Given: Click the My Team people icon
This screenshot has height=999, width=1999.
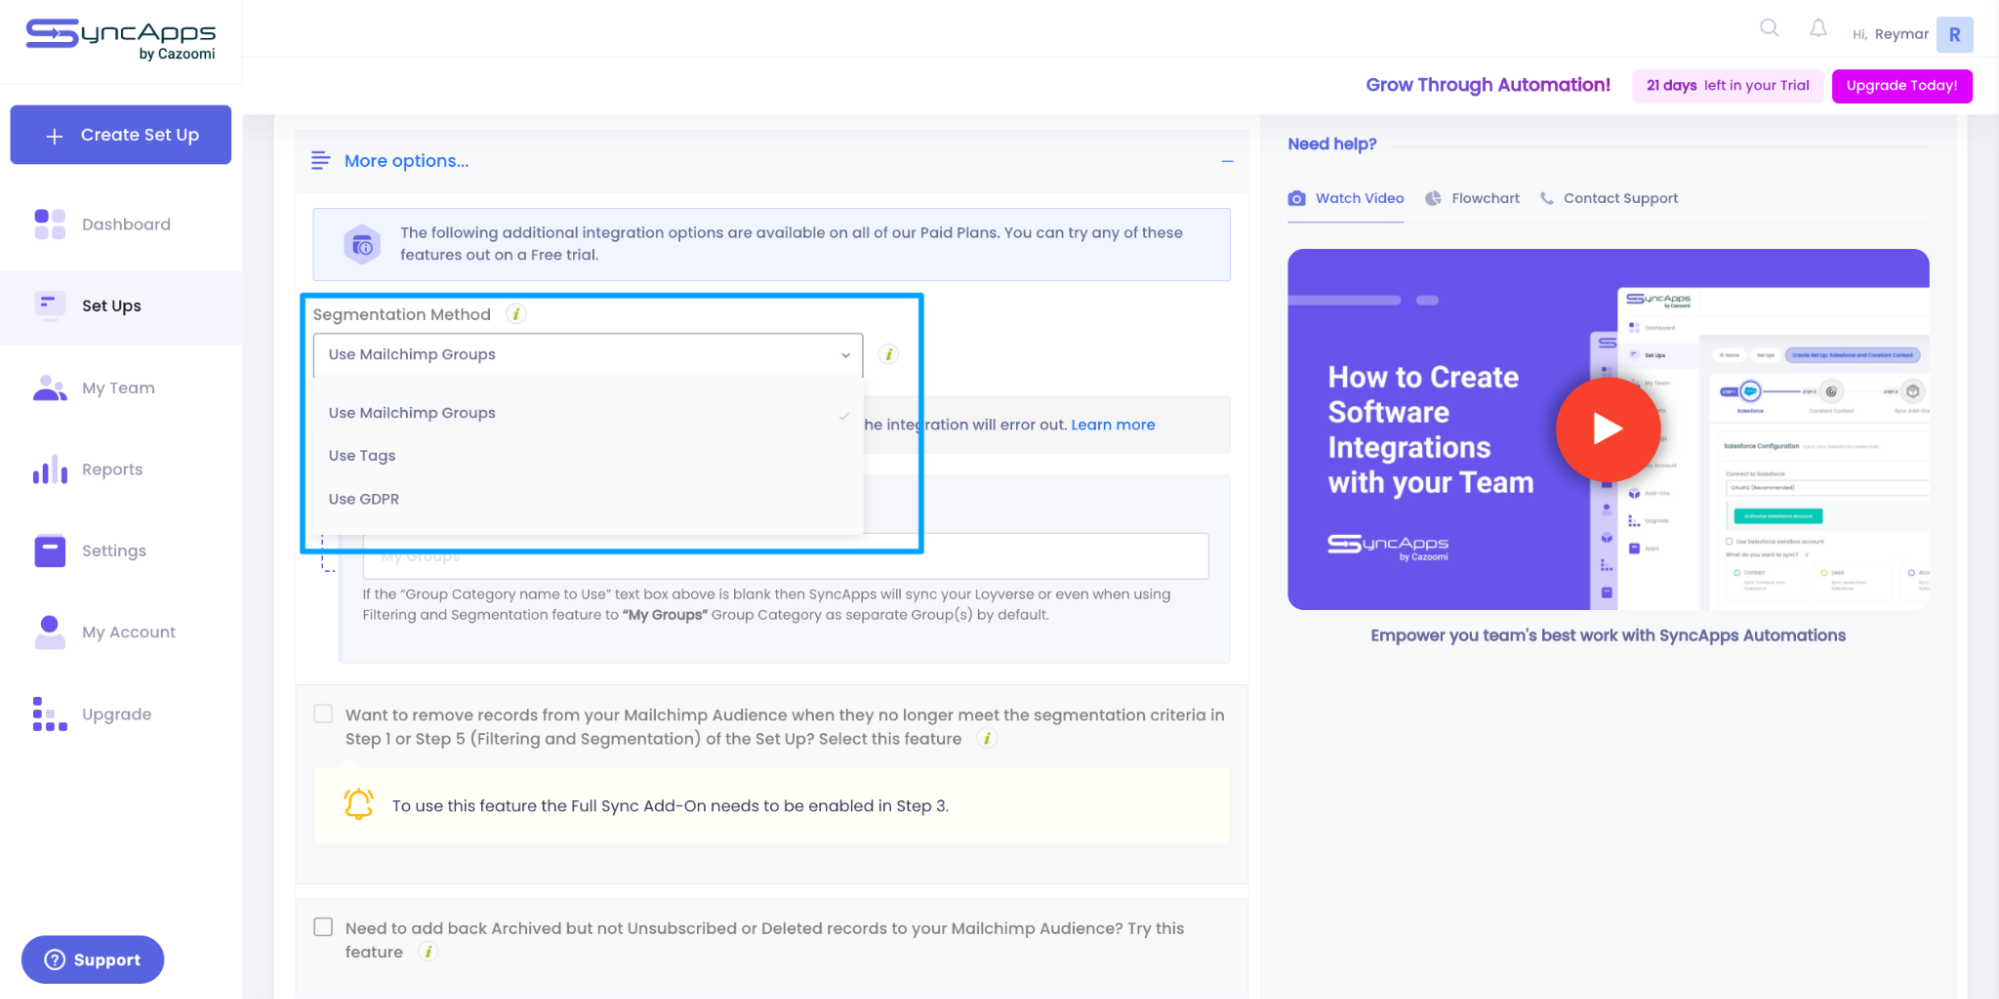Looking at the screenshot, I should pyautogui.click(x=50, y=387).
